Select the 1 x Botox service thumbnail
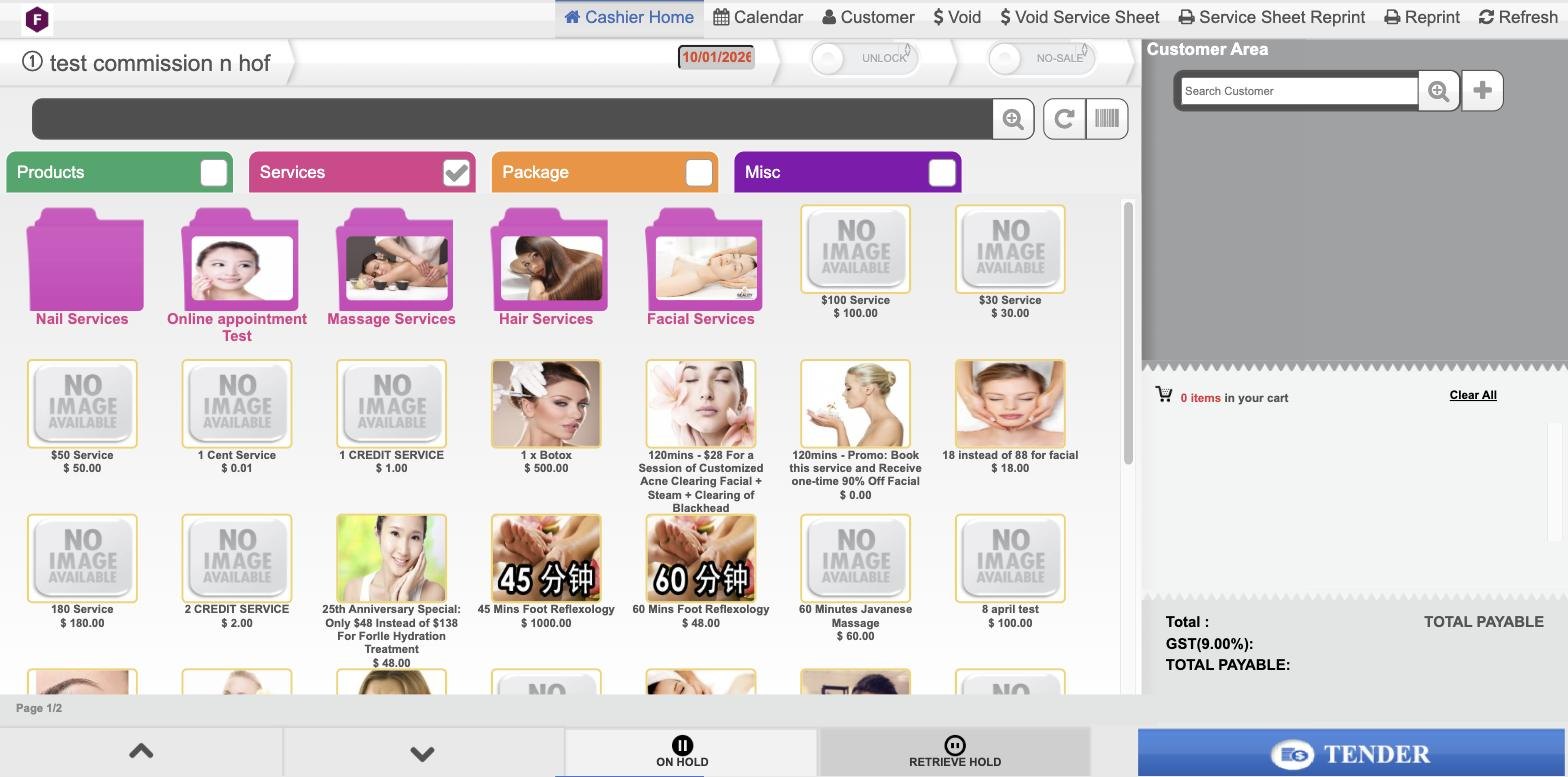1568x777 pixels. coord(546,405)
